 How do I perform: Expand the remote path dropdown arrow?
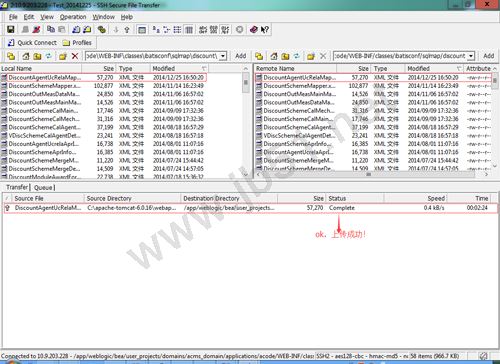[471, 56]
